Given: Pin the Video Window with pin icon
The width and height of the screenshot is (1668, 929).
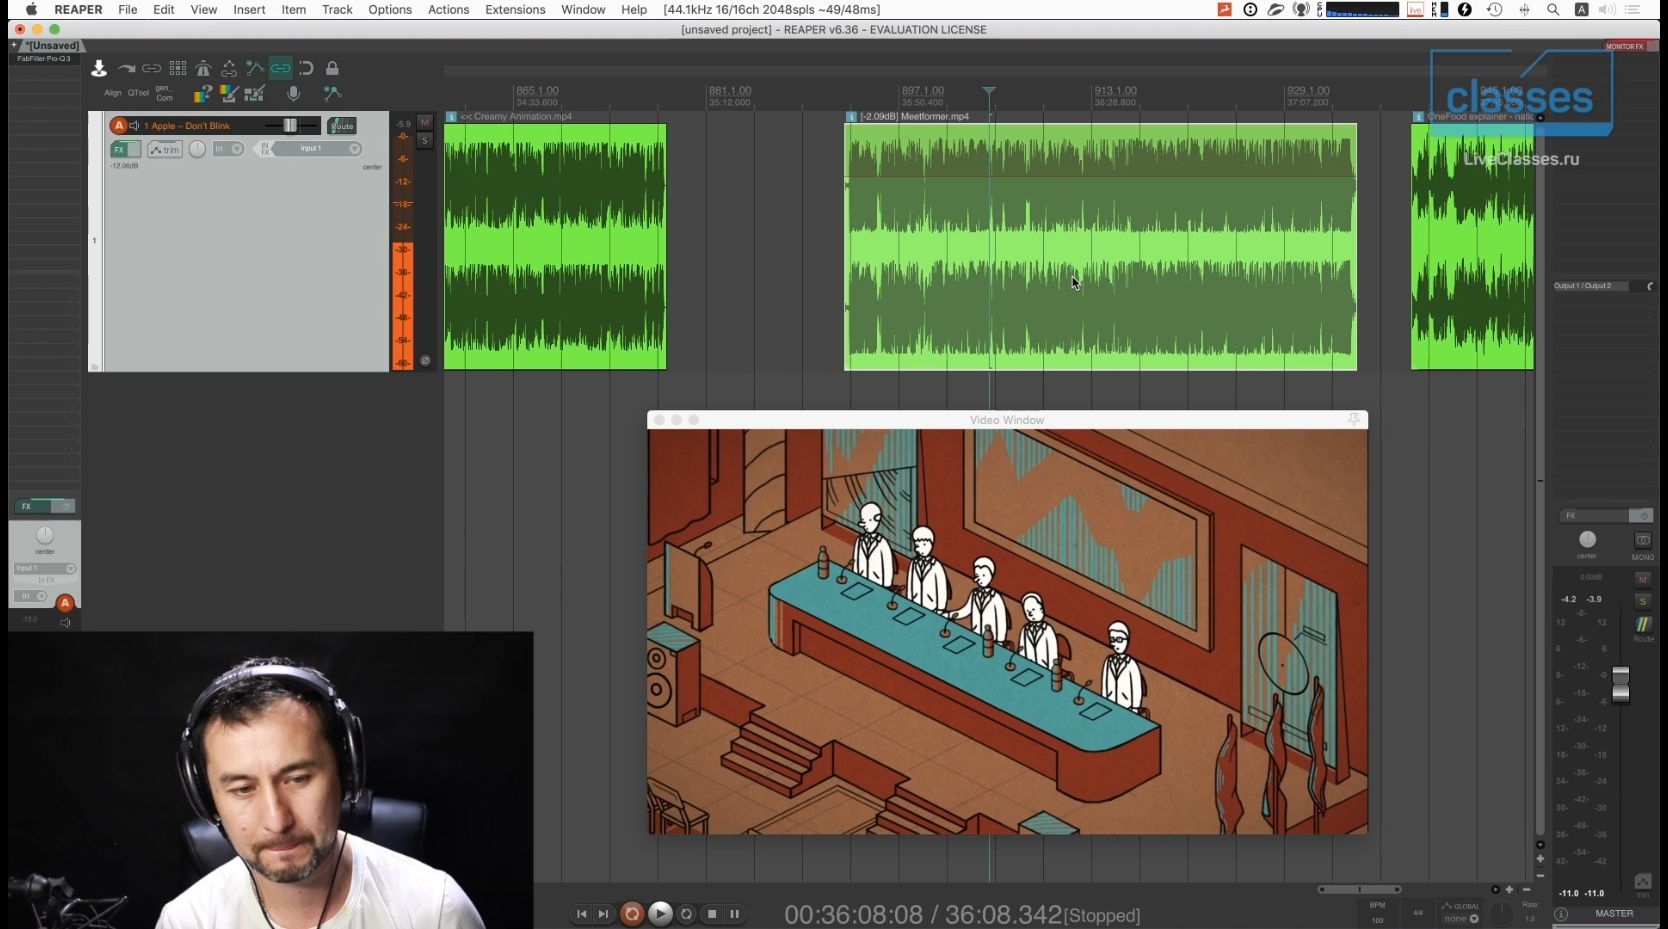Looking at the screenshot, I should pos(1354,420).
